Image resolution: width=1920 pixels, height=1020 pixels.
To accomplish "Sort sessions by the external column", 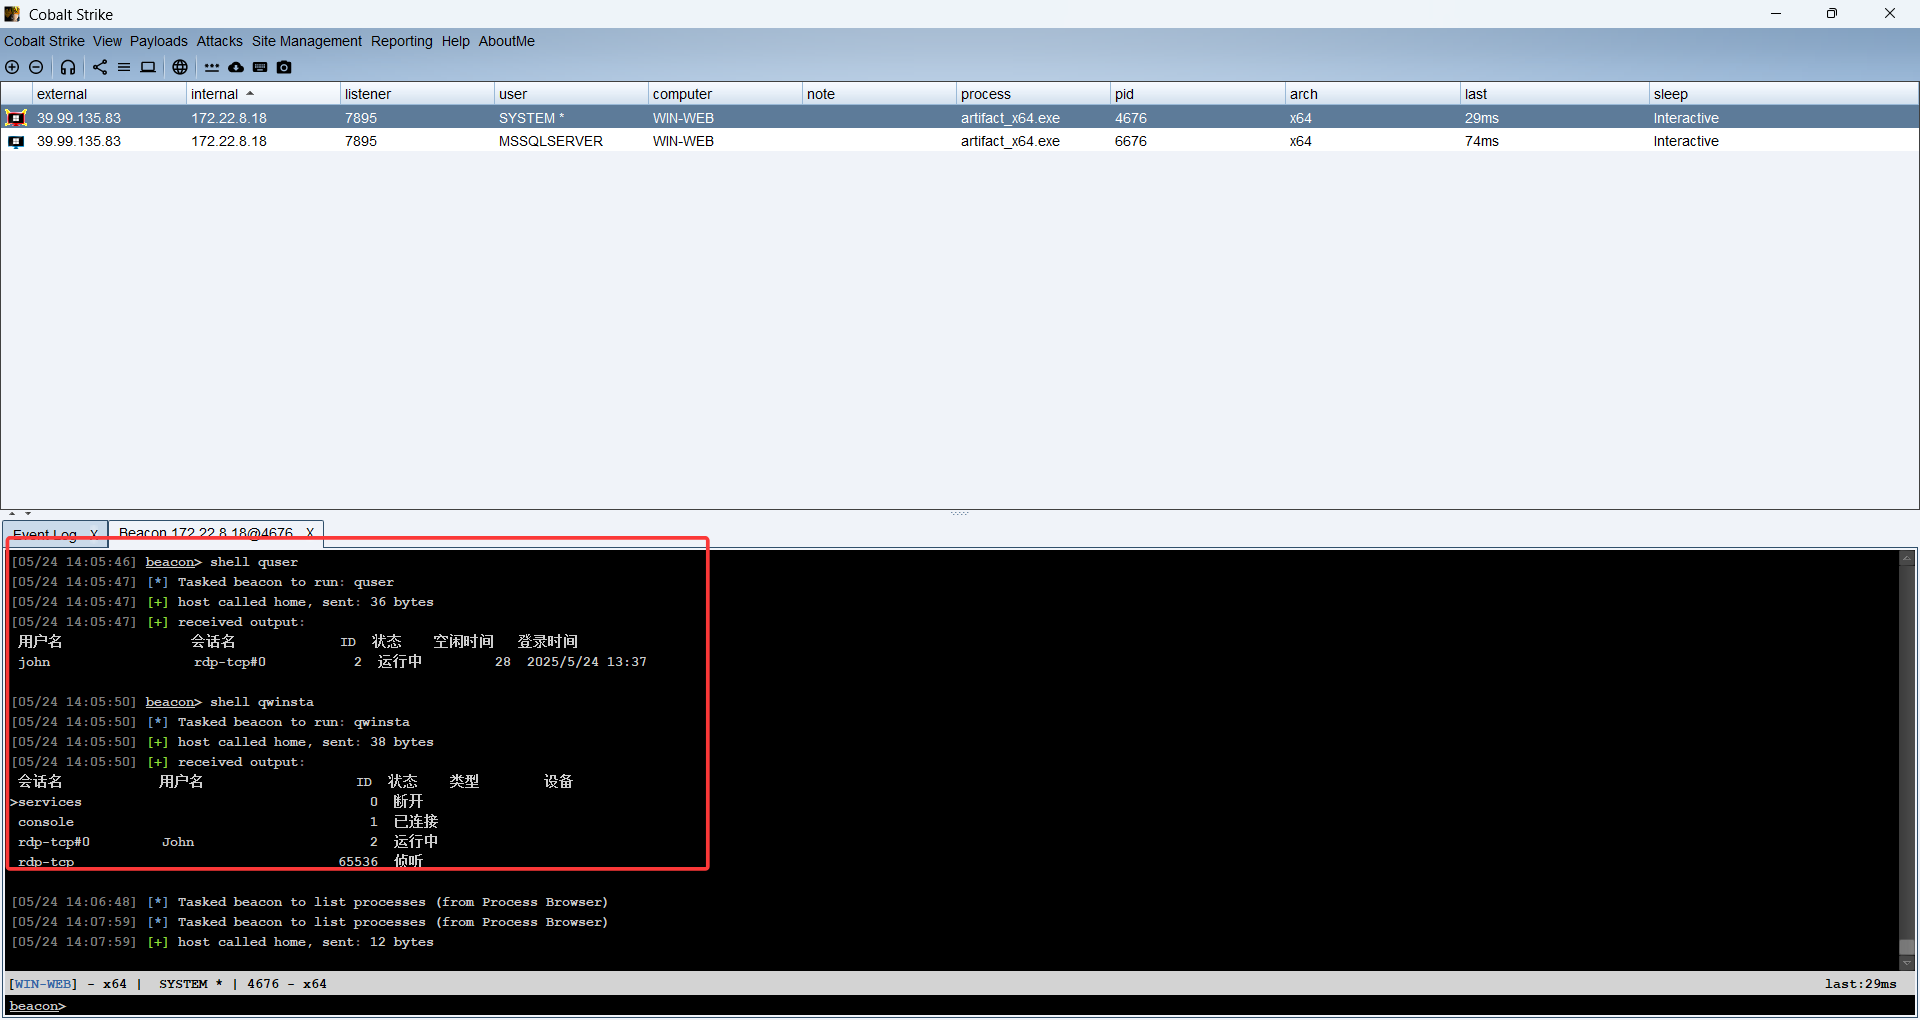I will 109,94.
